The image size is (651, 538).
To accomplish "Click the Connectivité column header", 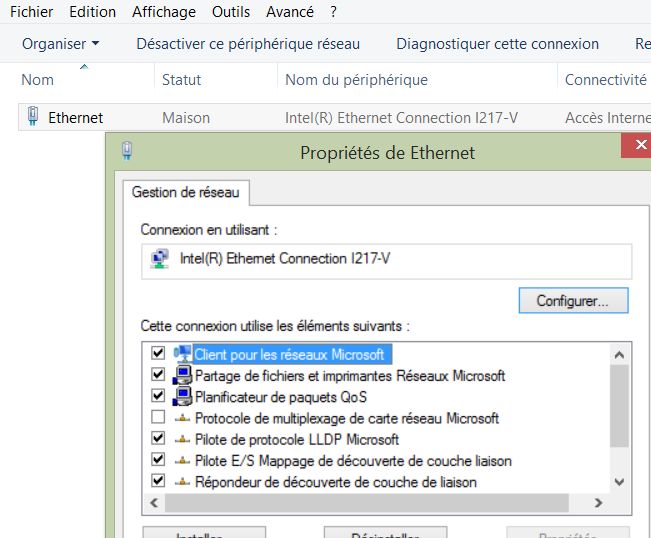I will [x=605, y=79].
